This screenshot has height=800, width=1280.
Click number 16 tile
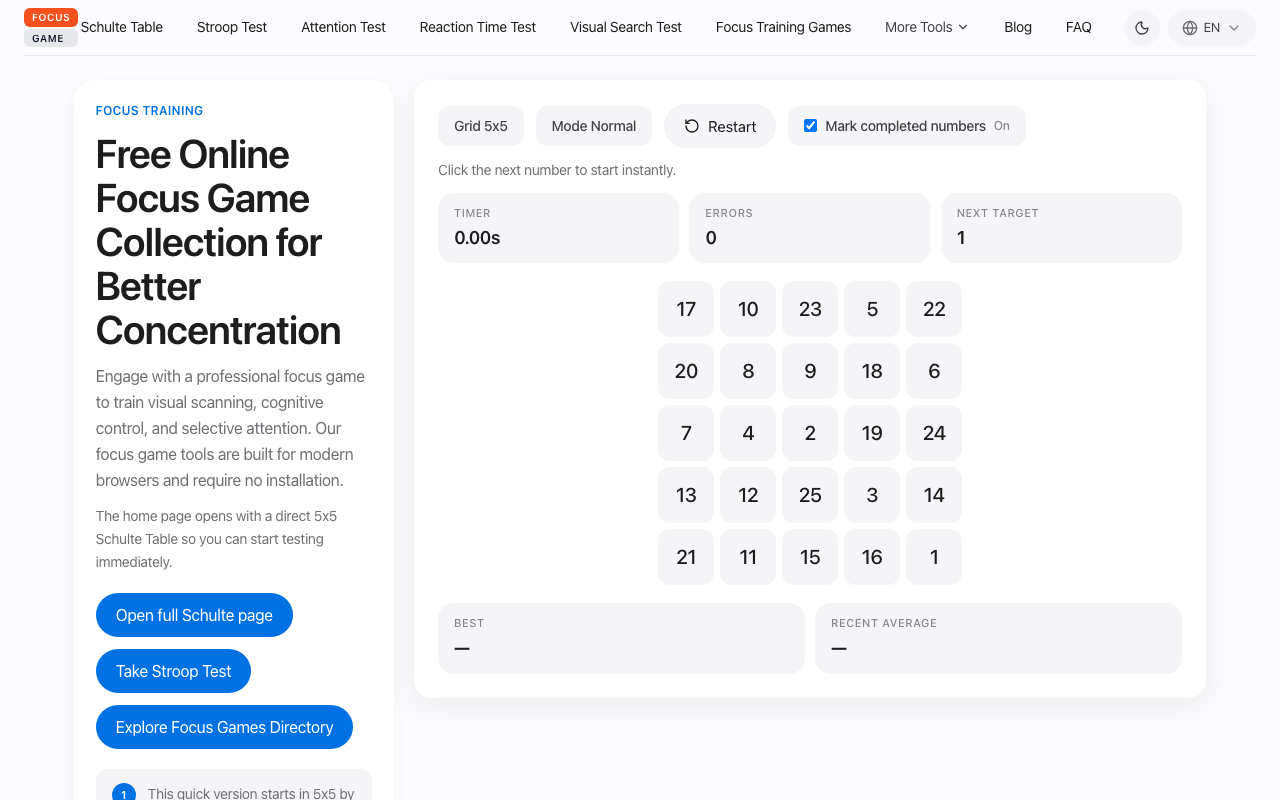click(x=872, y=557)
